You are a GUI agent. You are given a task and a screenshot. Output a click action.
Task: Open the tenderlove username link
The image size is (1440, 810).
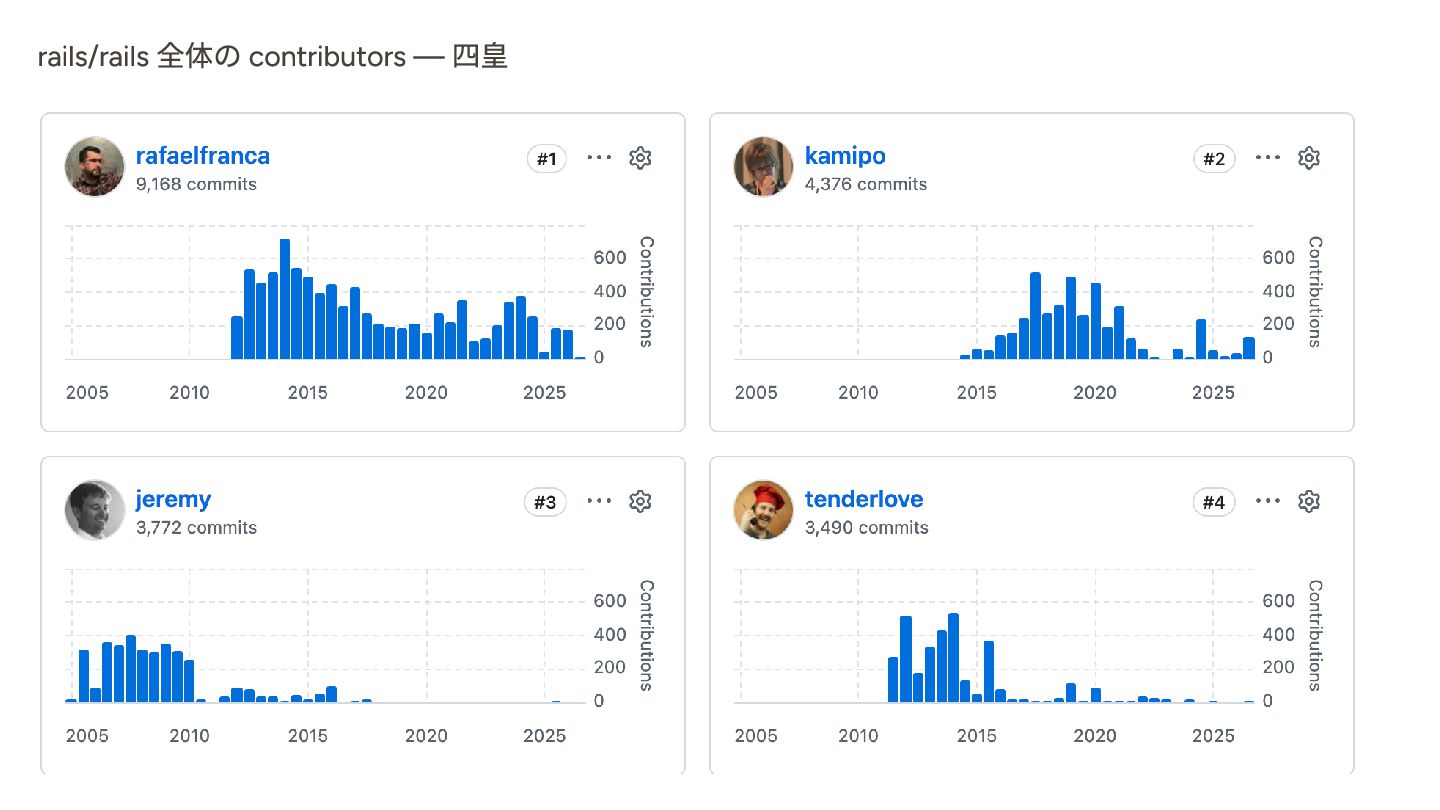[x=864, y=499]
